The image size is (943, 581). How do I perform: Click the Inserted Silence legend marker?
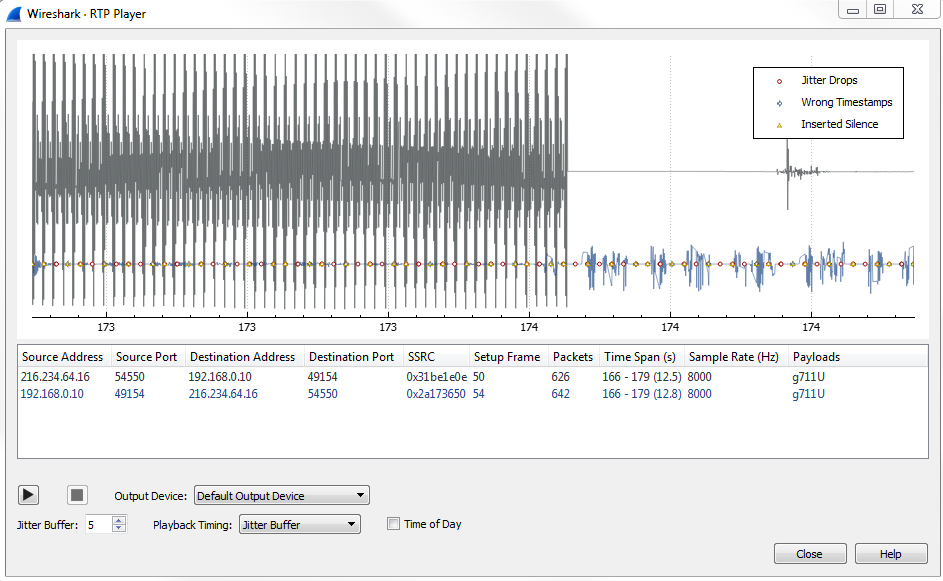click(x=779, y=125)
